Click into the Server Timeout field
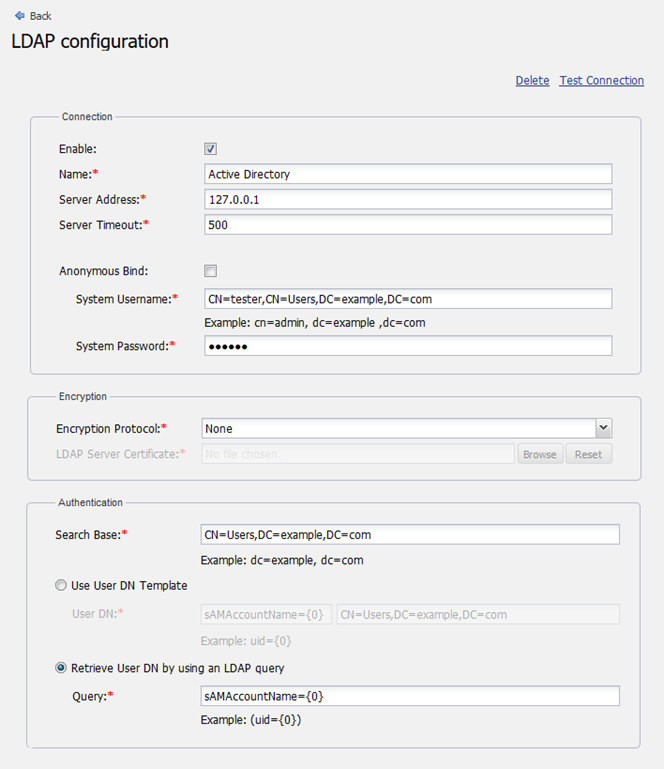Image resolution: width=664 pixels, height=769 pixels. [x=407, y=225]
